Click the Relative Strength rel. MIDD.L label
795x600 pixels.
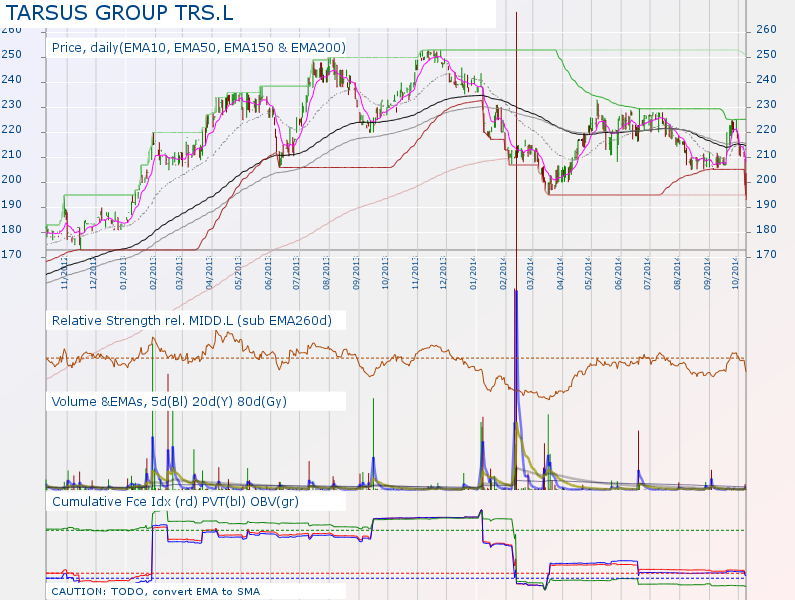[x=191, y=320]
